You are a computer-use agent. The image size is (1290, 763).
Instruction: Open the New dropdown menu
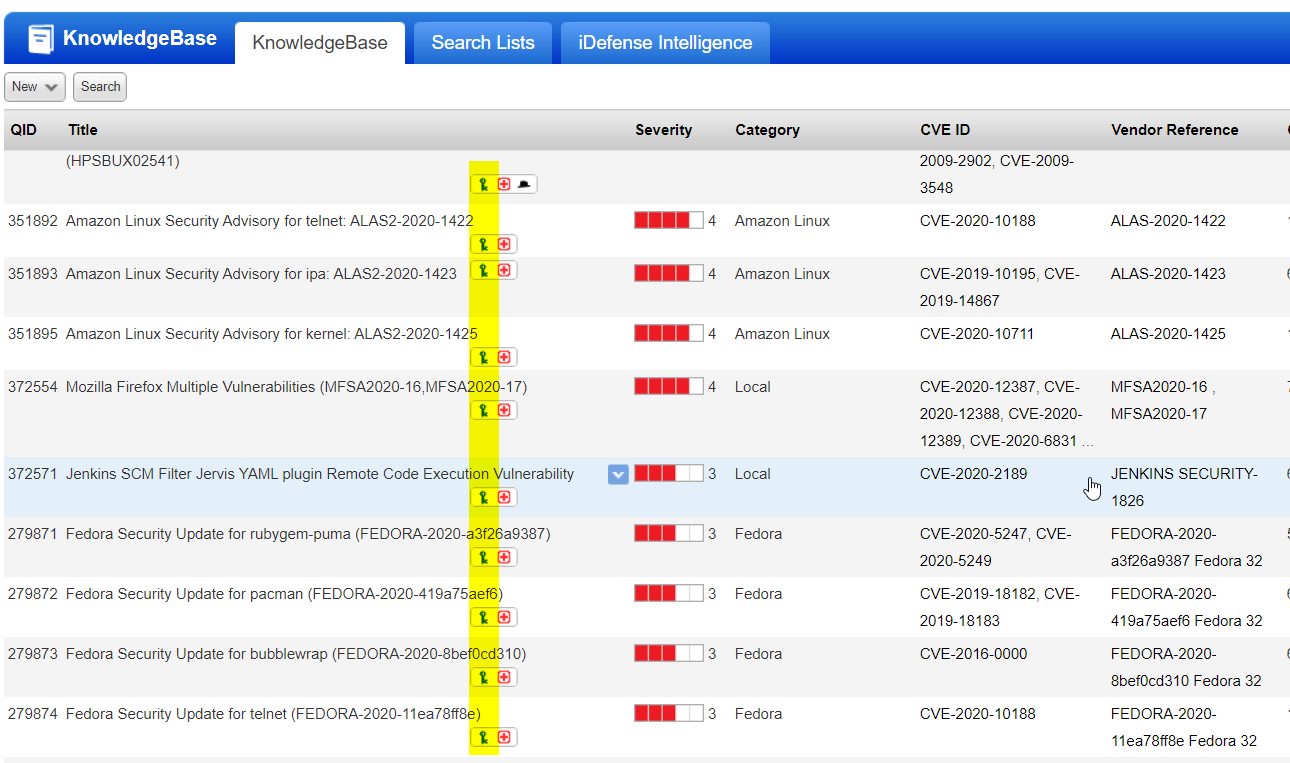pos(34,87)
